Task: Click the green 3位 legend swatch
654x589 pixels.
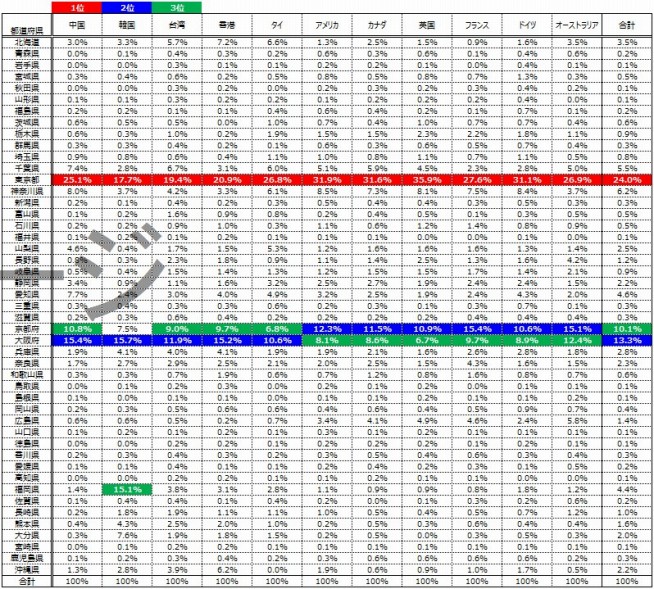Action: click(x=176, y=7)
